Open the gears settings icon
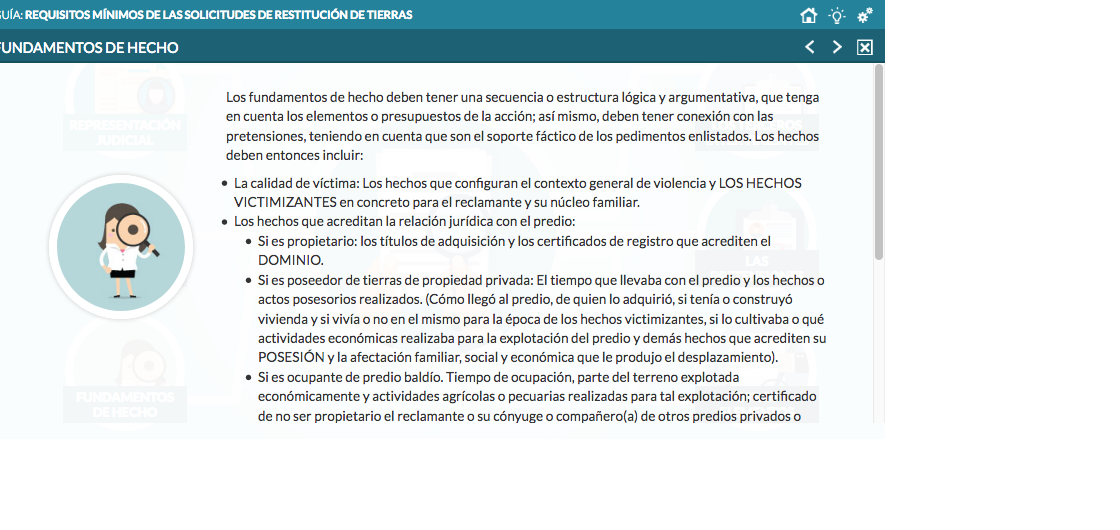Viewport: 1120px width, 530px height. [865, 15]
